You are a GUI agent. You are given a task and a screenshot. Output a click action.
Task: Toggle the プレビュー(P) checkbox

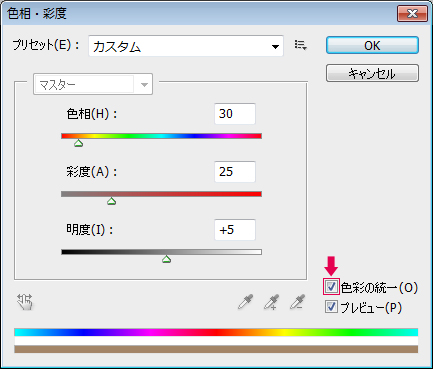coord(331,307)
